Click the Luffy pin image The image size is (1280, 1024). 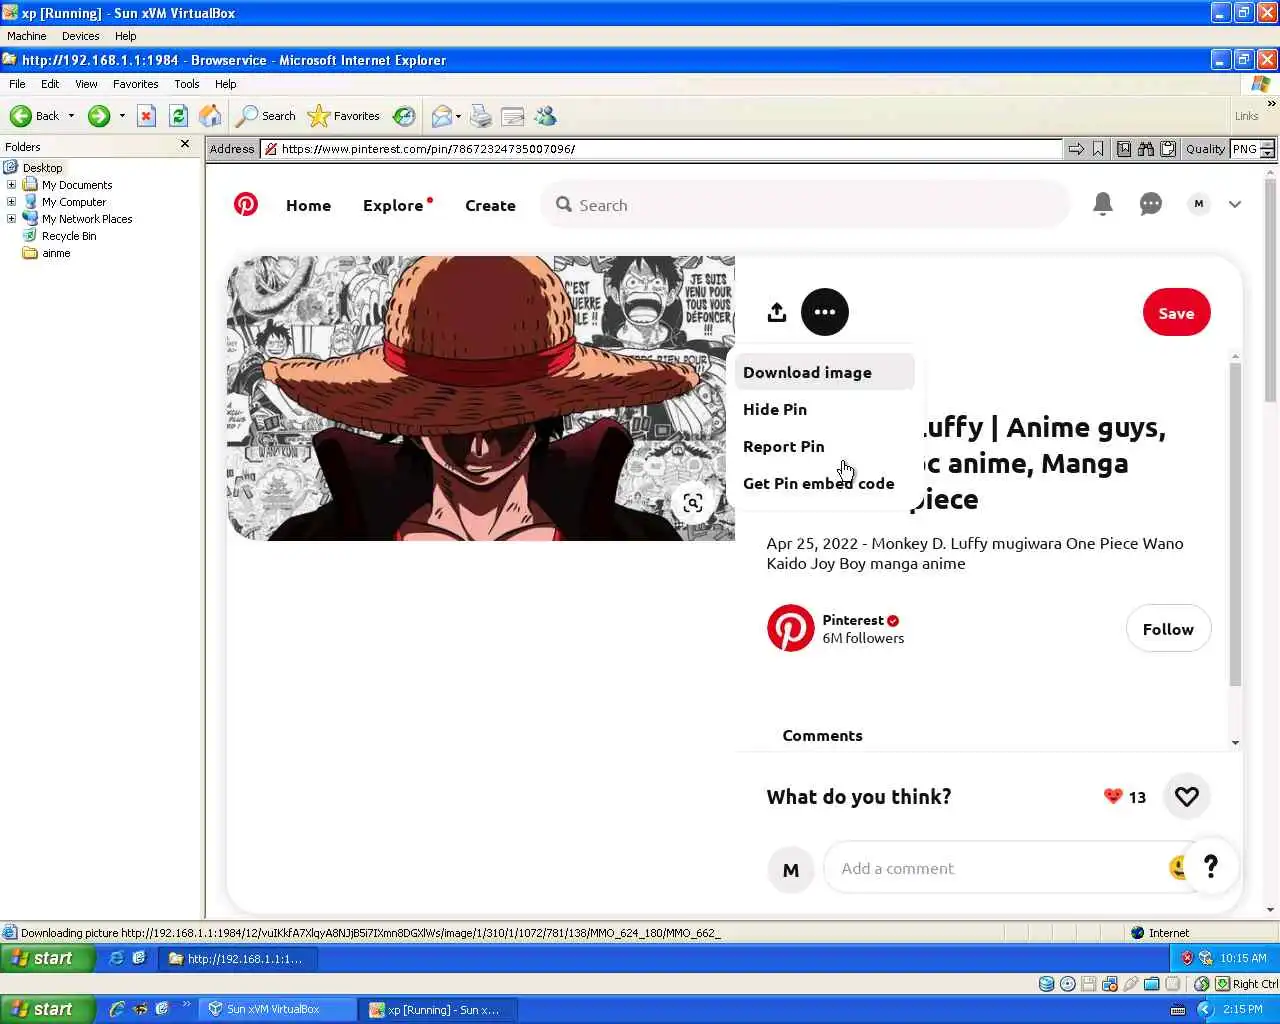481,398
